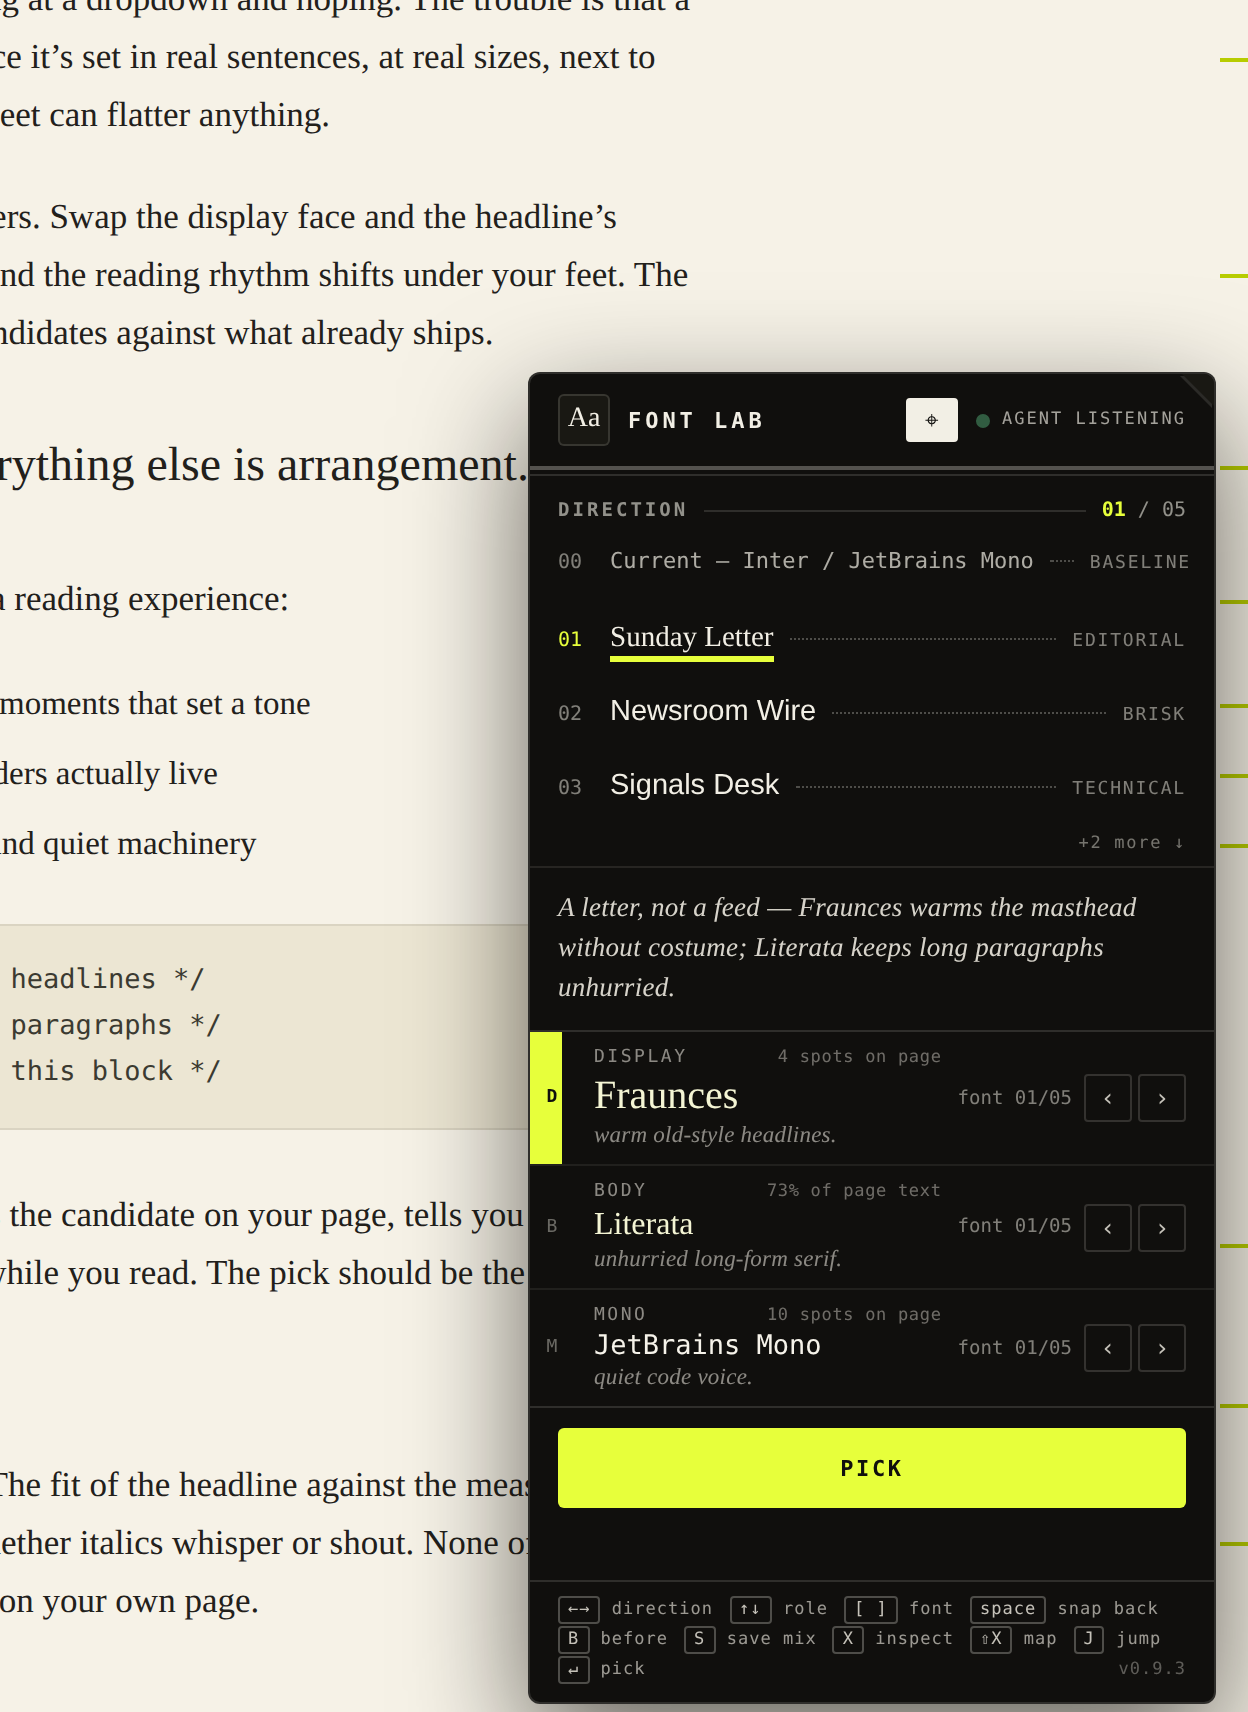Go to next font for Mono JetBrains Mono
Screen dimensions: 1248x1712
(x=1162, y=1348)
